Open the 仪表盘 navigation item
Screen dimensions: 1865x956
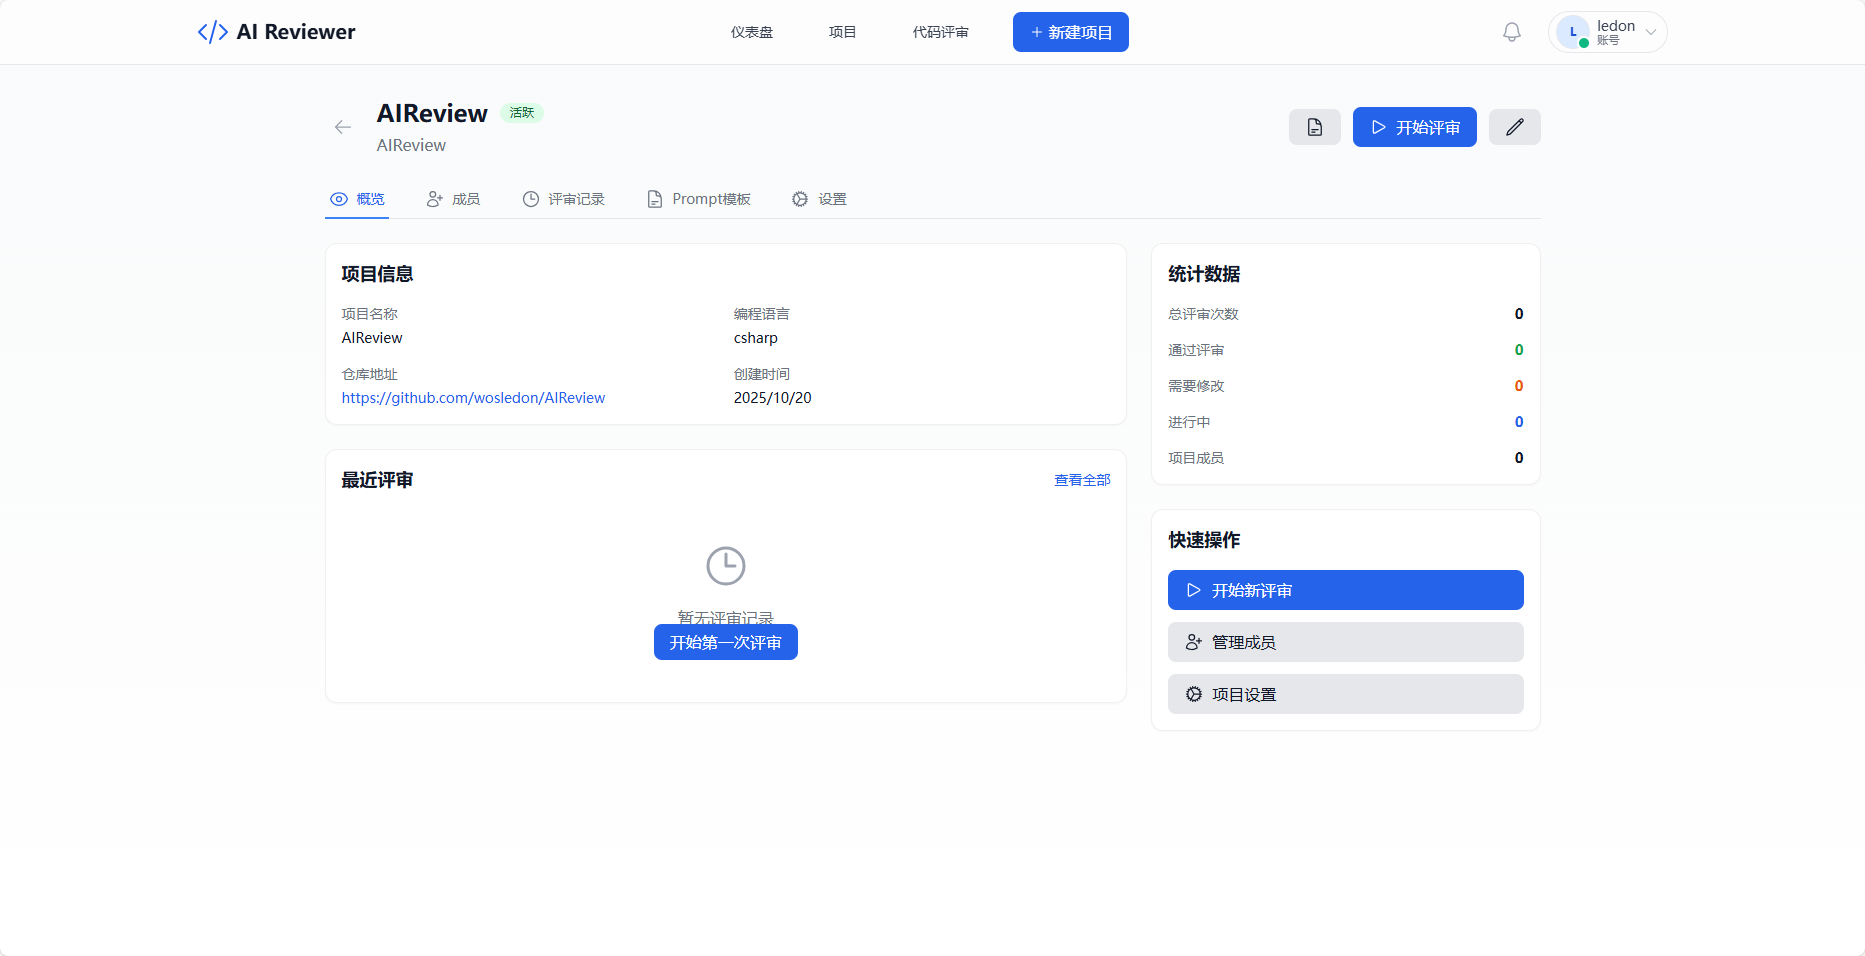click(752, 32)
